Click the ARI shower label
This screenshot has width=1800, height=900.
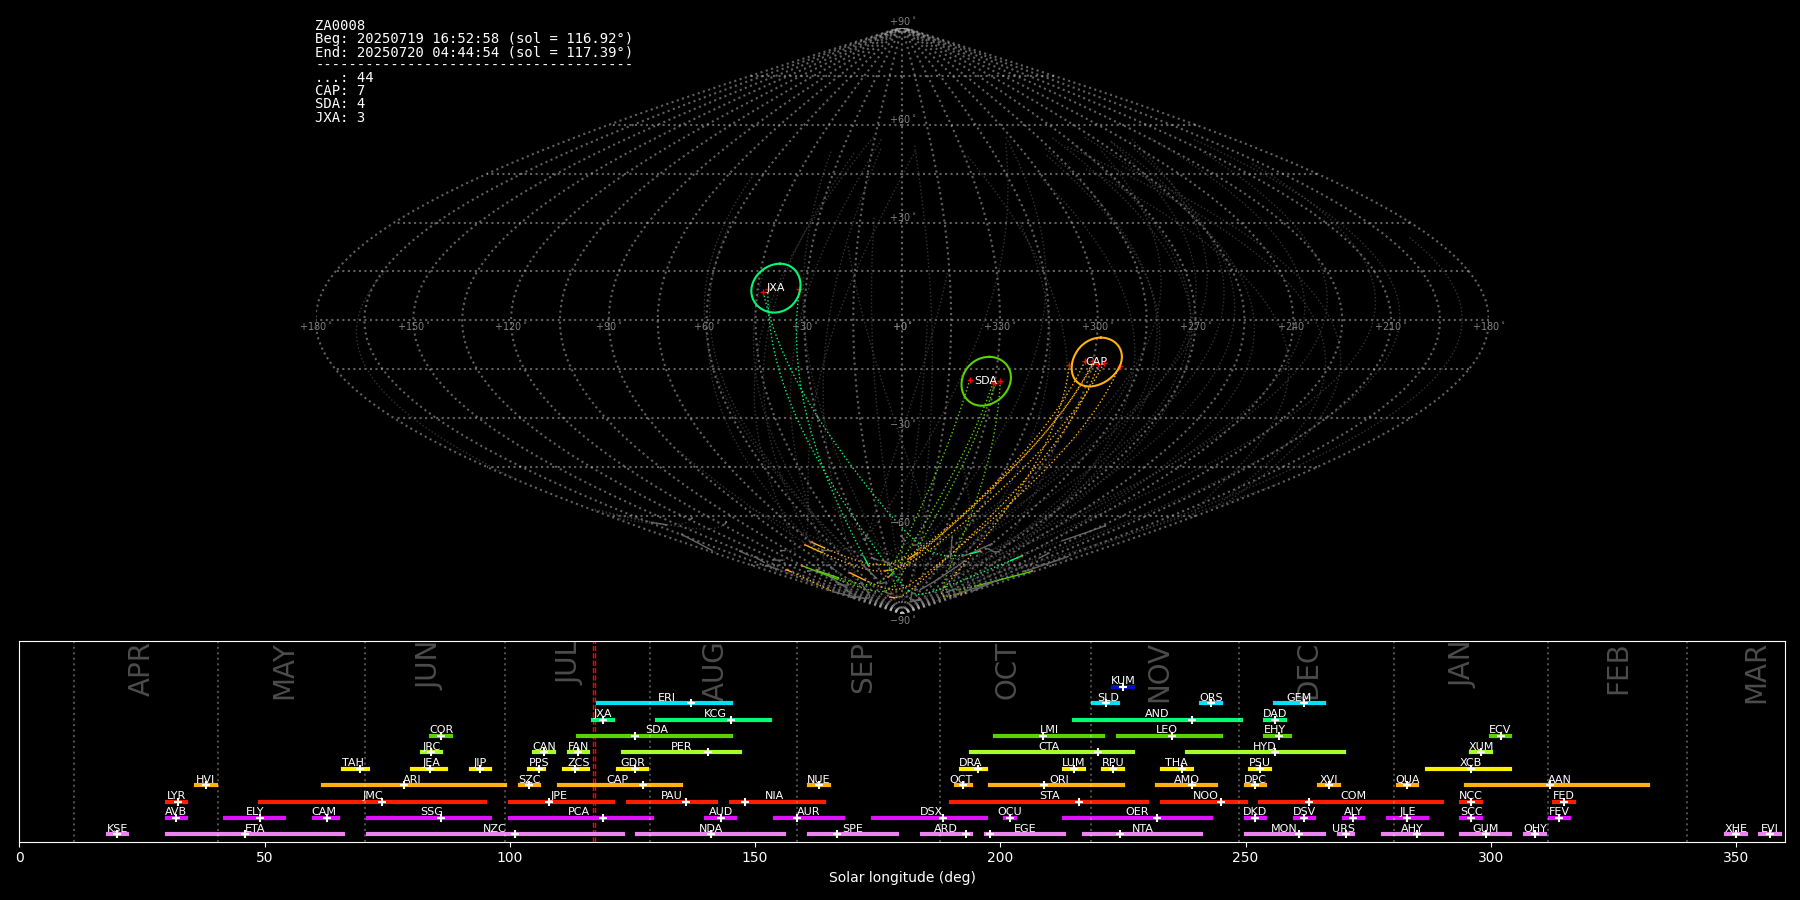pos(412,780)
